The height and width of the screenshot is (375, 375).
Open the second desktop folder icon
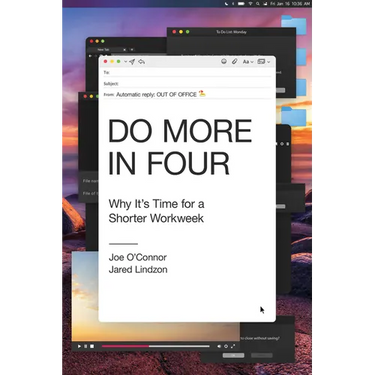click(301, 57)
